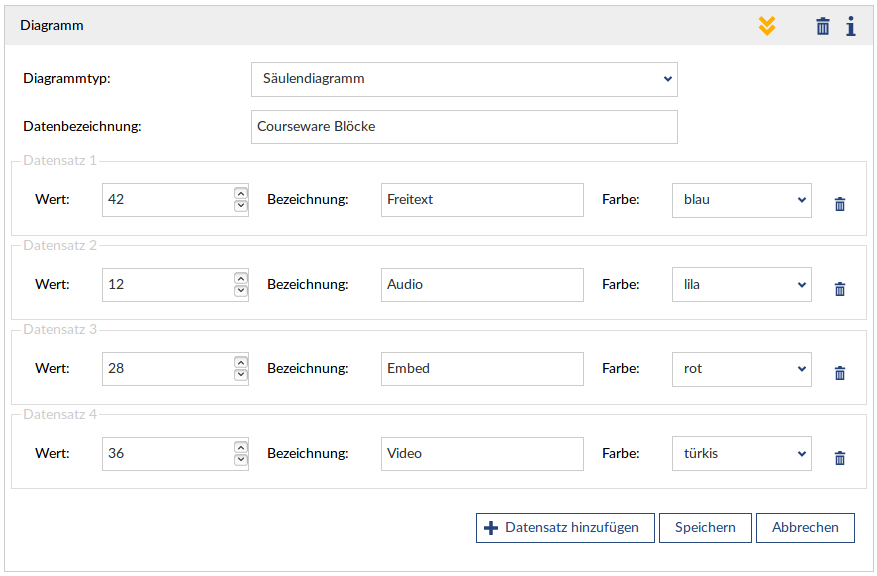Open the Farbe dropdown set to blau
The image size is (877, 576).
pos(741,200)
